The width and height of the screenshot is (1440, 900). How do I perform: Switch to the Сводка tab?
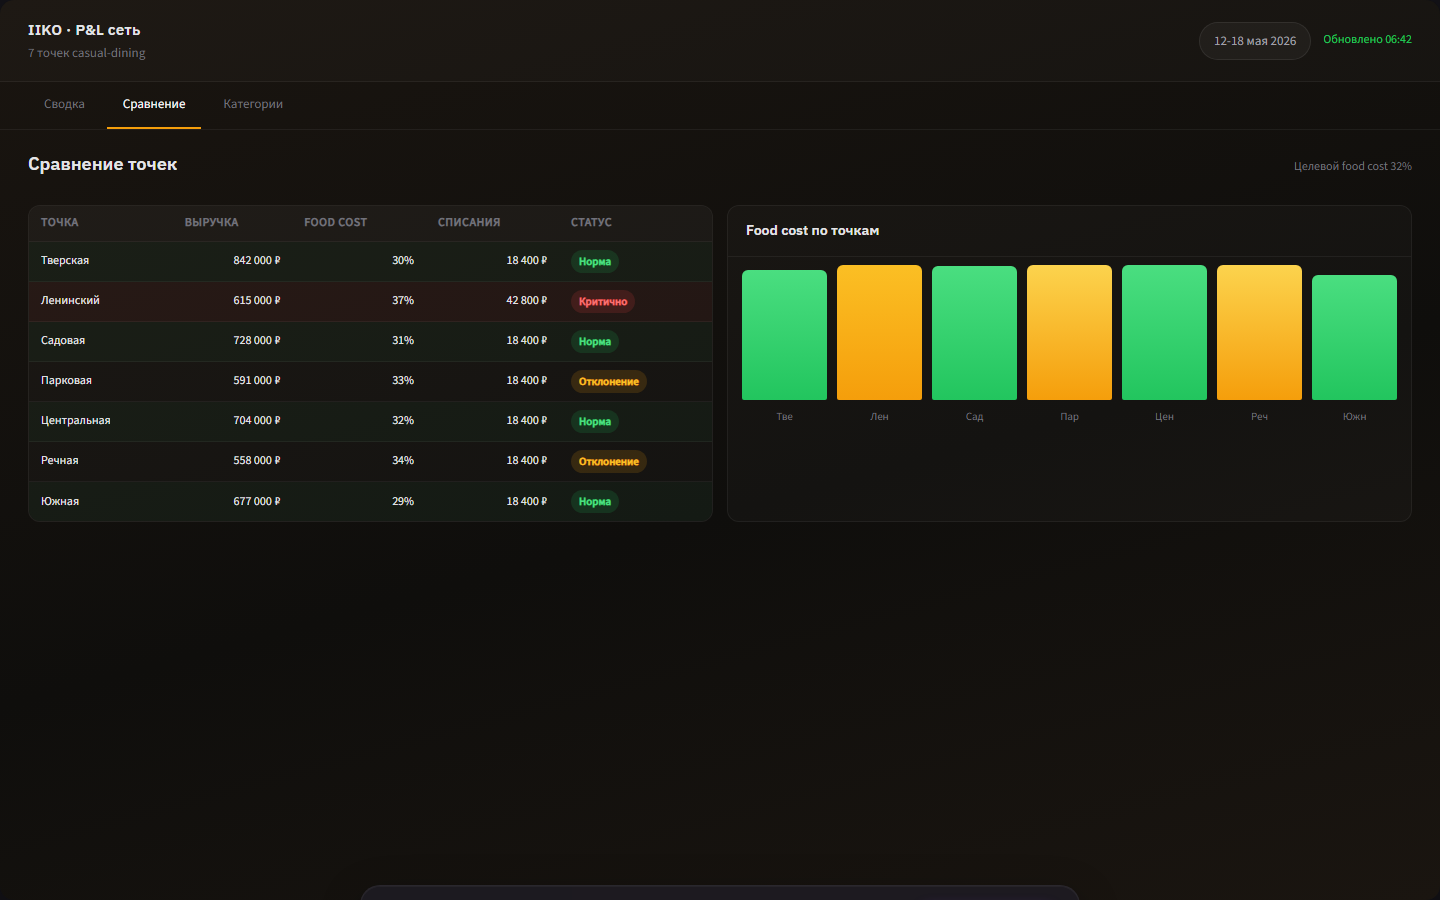coord(64,104)
